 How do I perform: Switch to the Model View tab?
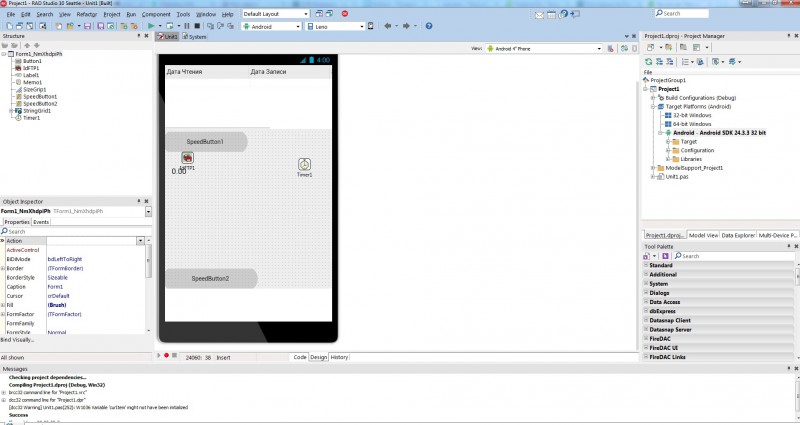coord(704,235)
